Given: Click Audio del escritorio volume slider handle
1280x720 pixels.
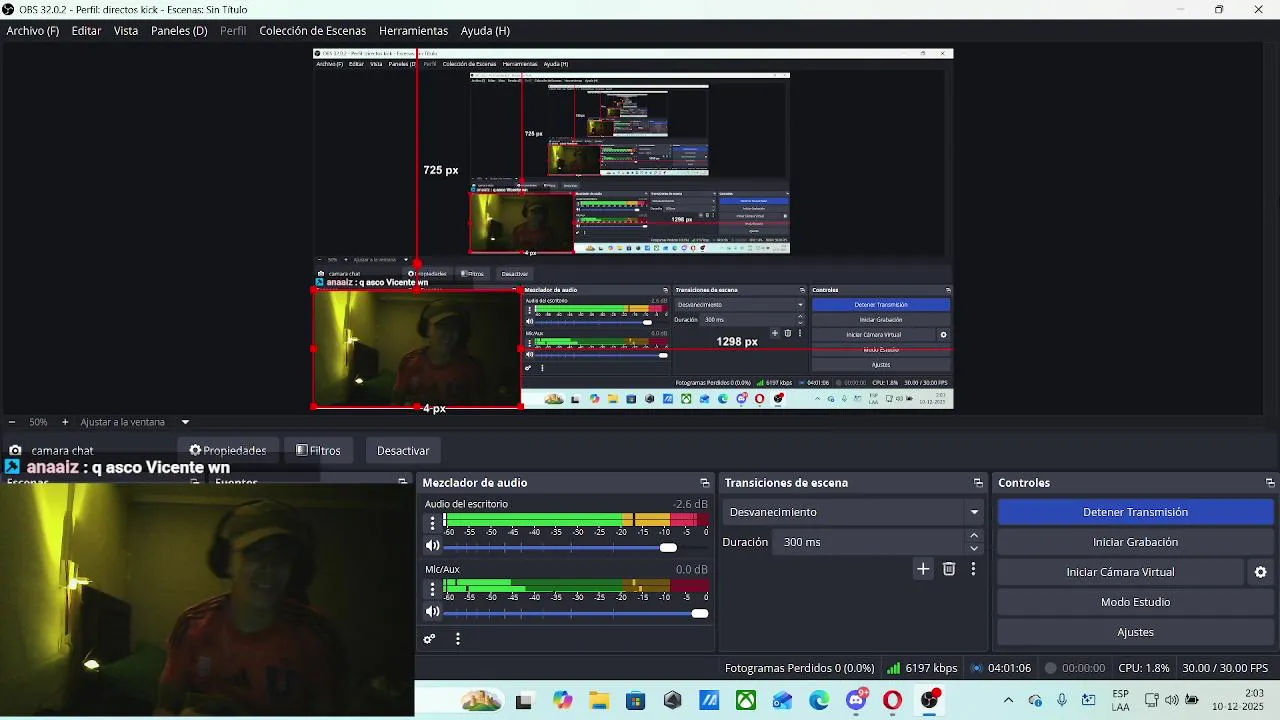Looking at the screenshot, I should pos(668,547).
